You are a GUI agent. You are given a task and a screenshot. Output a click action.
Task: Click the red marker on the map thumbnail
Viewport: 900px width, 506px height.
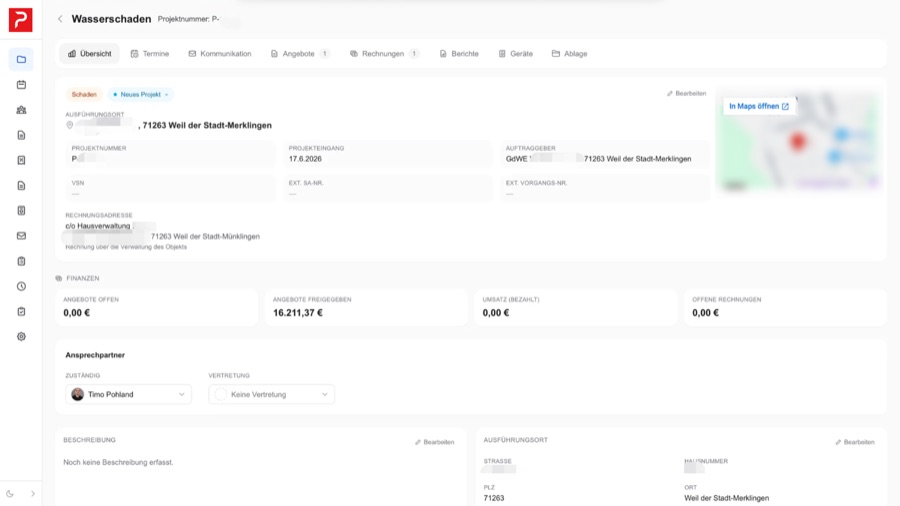(x=797, y=141)
